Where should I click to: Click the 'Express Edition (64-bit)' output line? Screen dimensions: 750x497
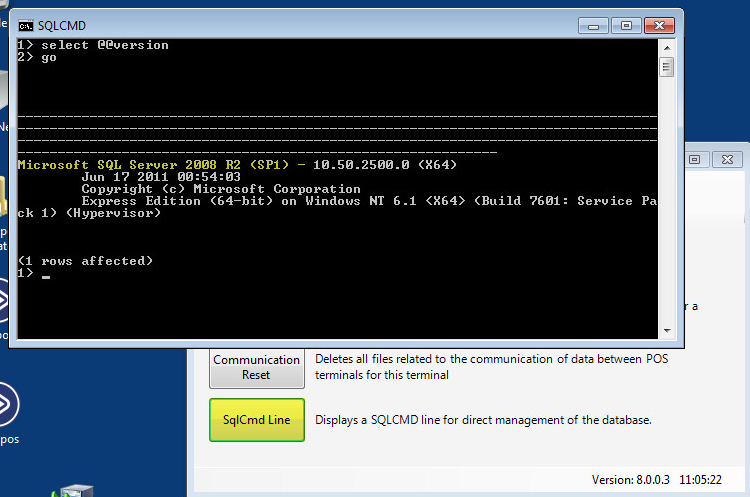click(x=369, y=201)
